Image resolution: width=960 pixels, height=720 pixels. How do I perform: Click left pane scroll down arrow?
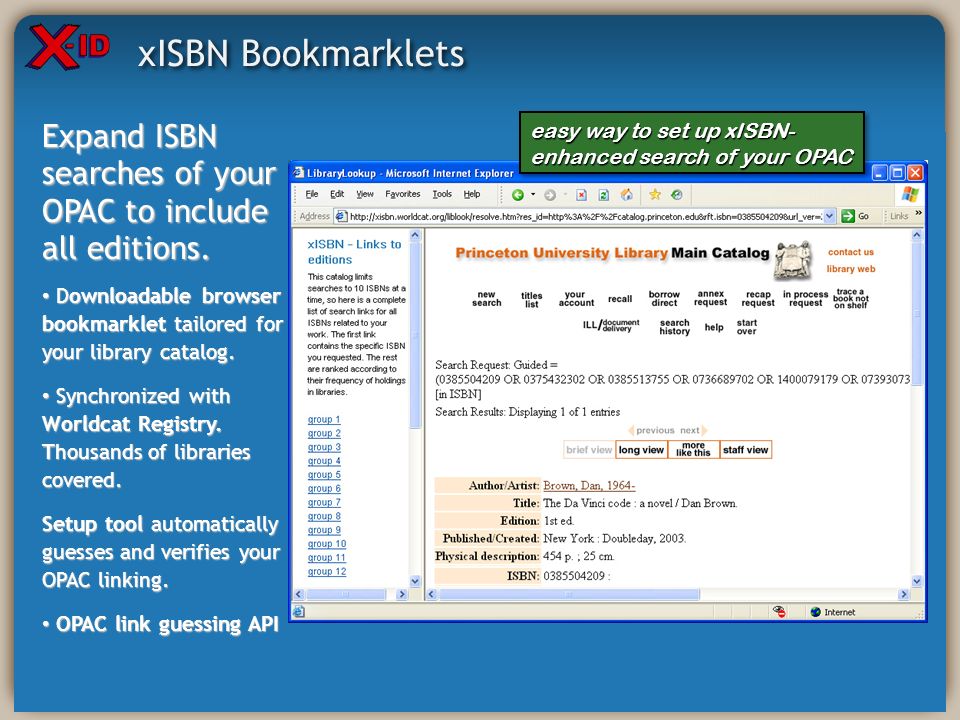tap(415, 581)
